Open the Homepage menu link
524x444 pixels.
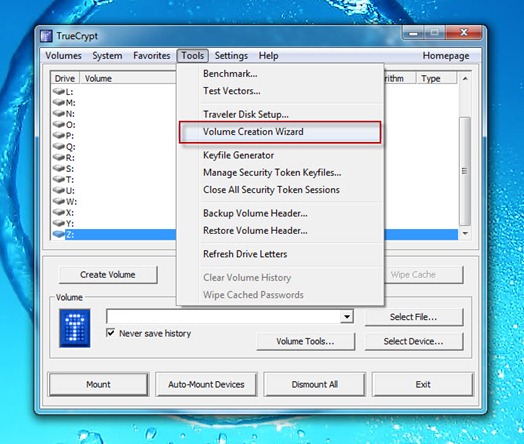tap(446, 55)
